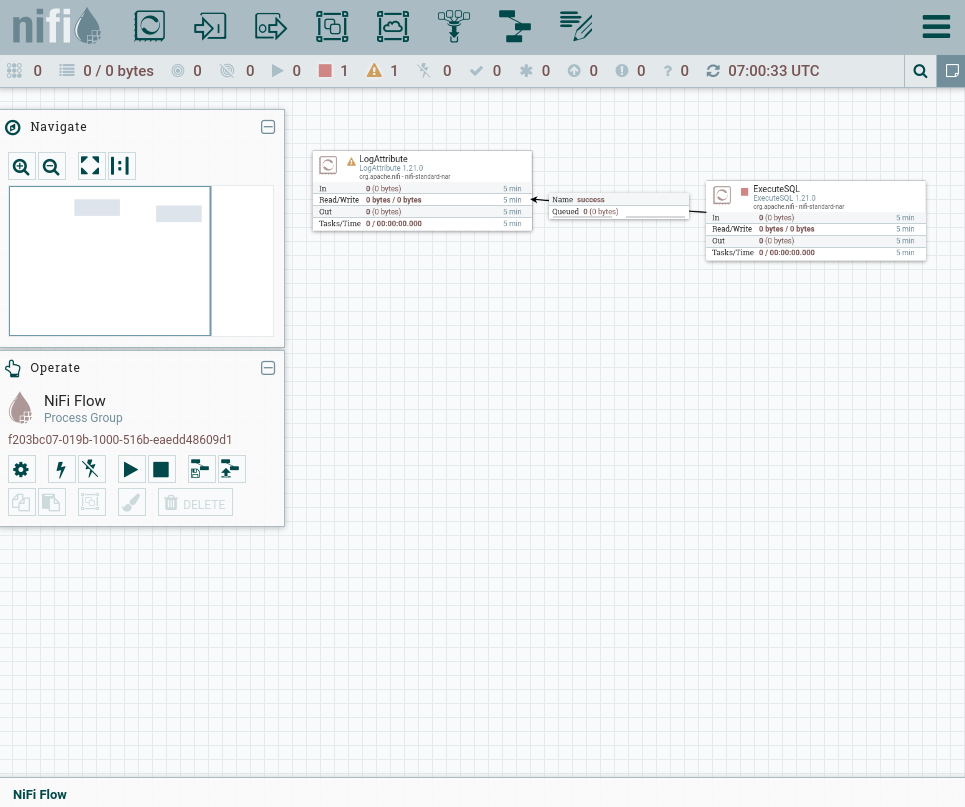Click the active threads count icon

point(14,71)
